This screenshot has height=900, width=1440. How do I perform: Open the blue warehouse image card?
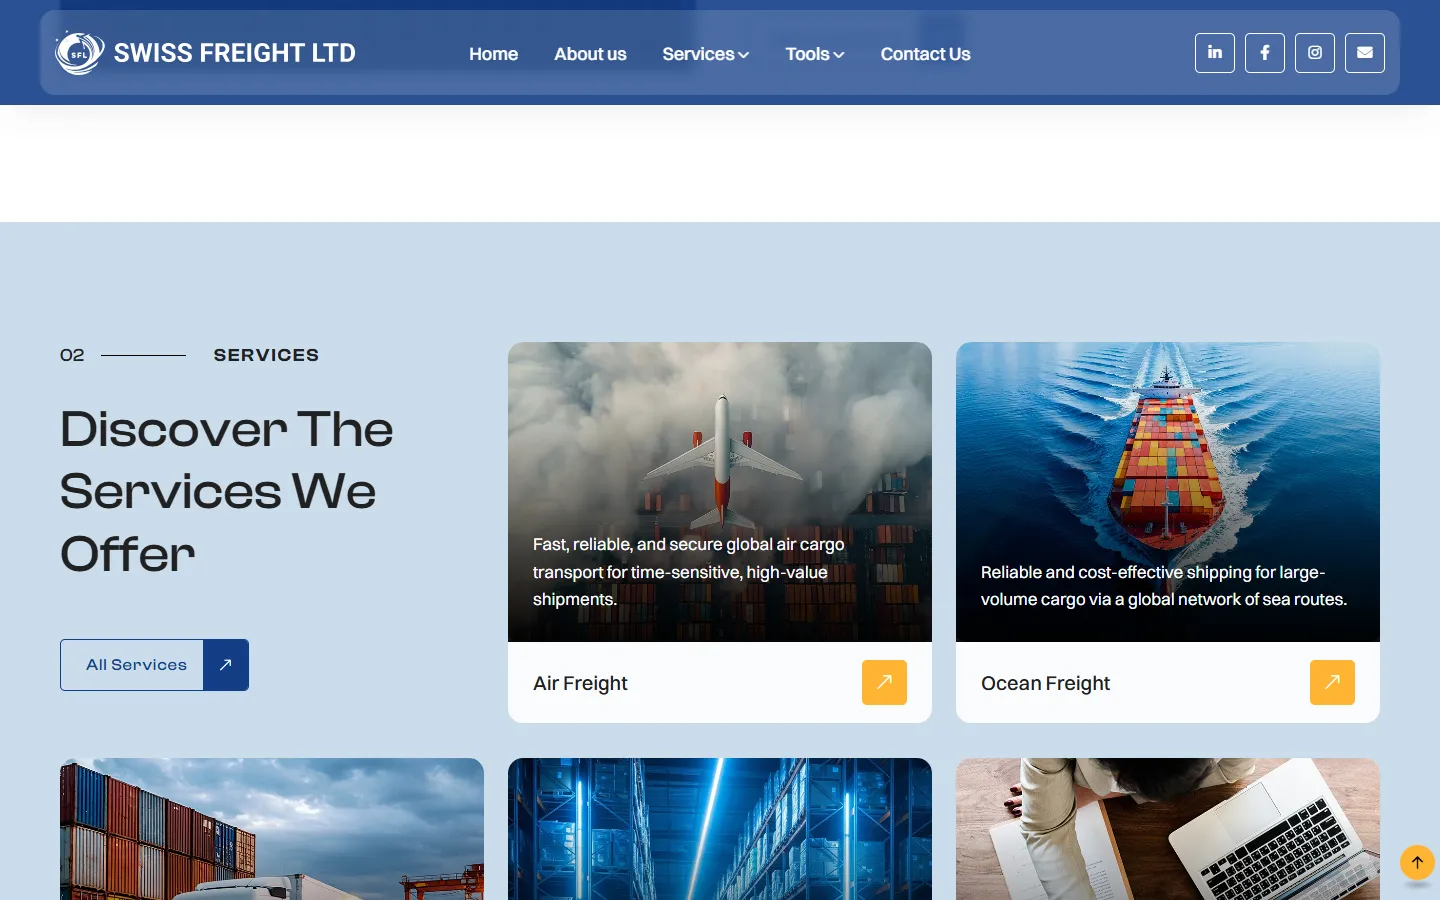tap(720, 829)
